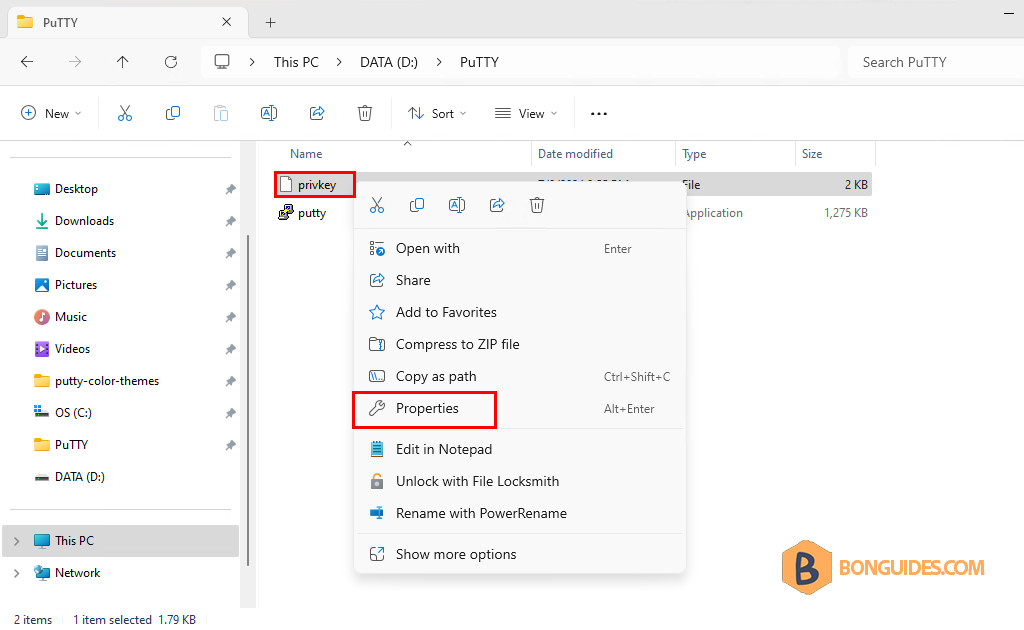Click the Delete trash icon in the top toolbar

coord(365,114)
